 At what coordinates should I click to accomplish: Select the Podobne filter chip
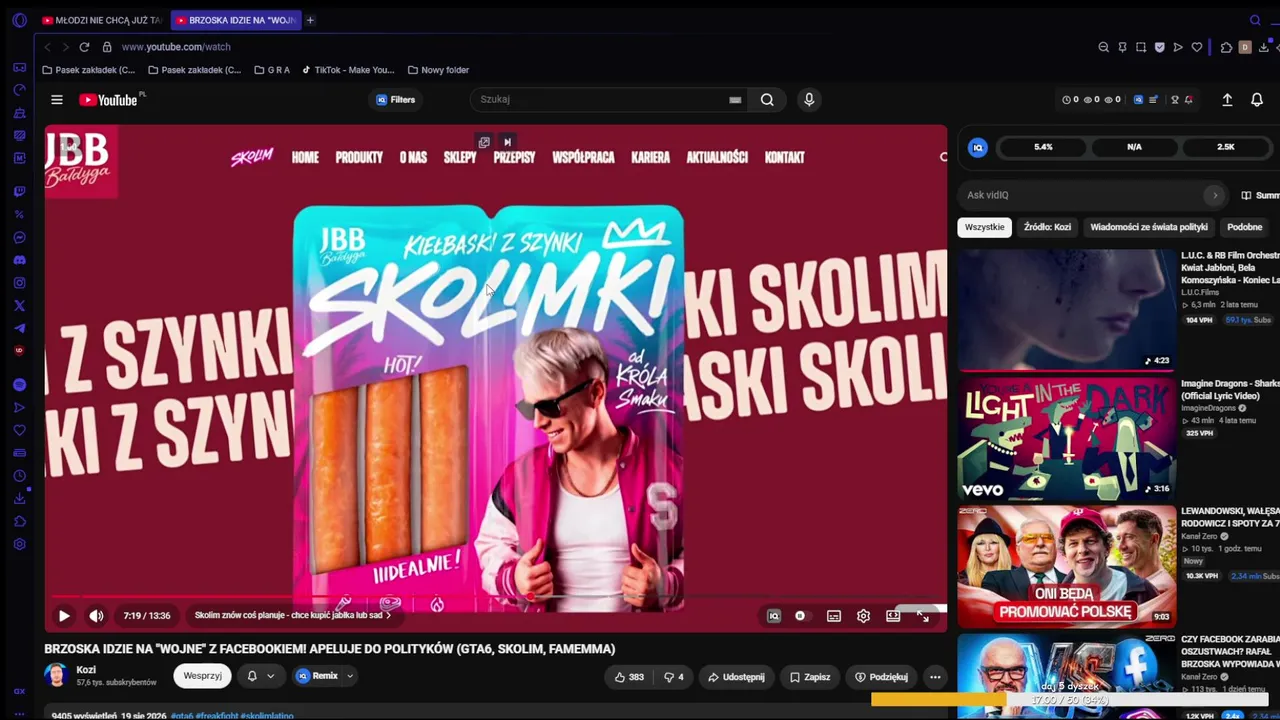click(1245, 227)
